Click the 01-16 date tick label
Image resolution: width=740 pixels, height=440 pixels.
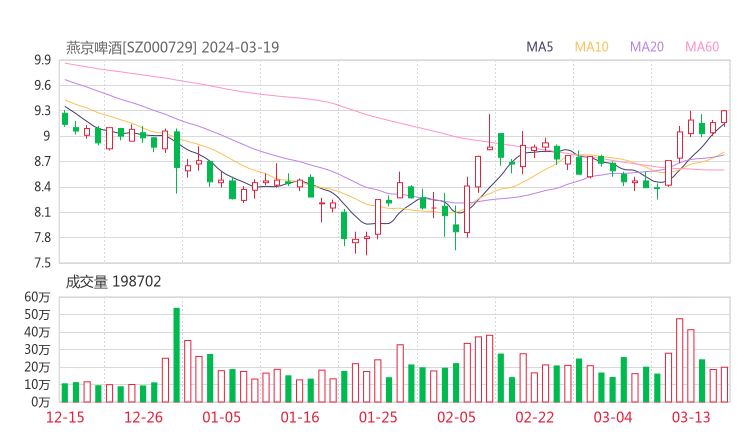pyautogui.click(x=300, y=417)
